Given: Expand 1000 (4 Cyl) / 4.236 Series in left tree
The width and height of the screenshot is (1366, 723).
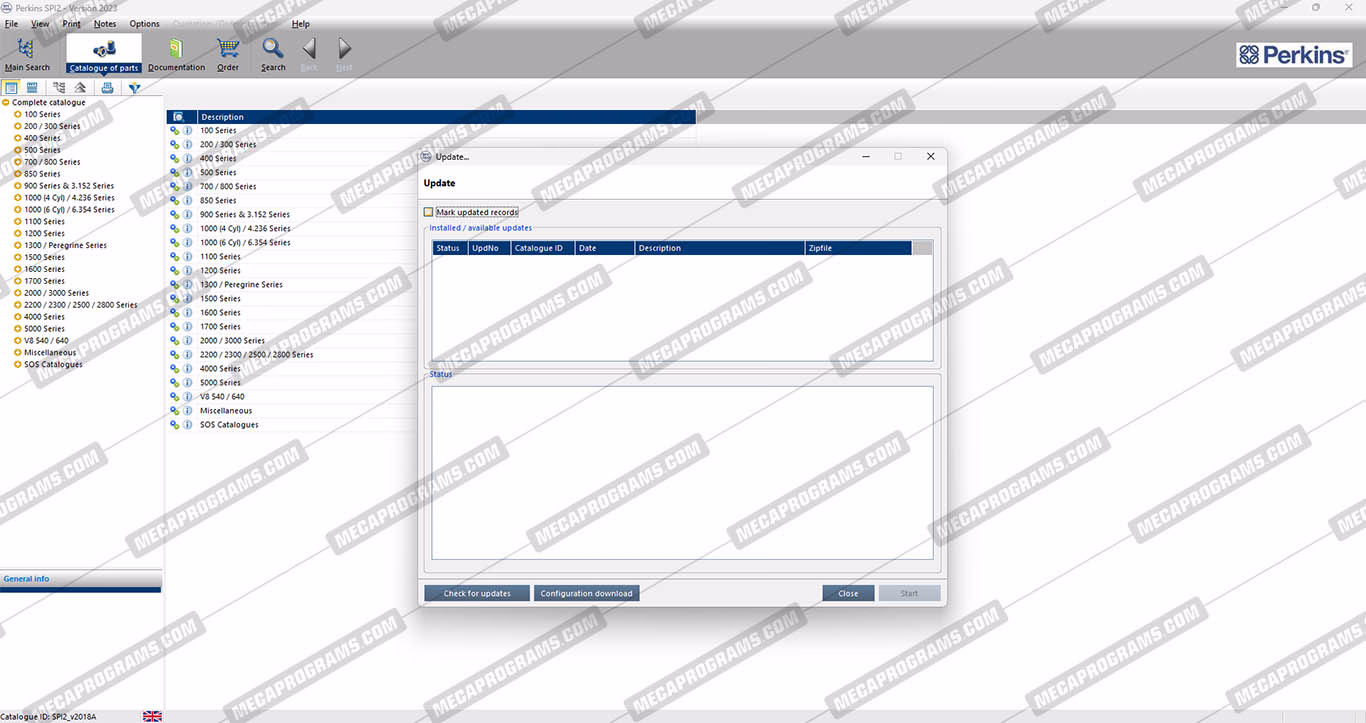Looking at the screenshot, I should click(x=18, y=198).
